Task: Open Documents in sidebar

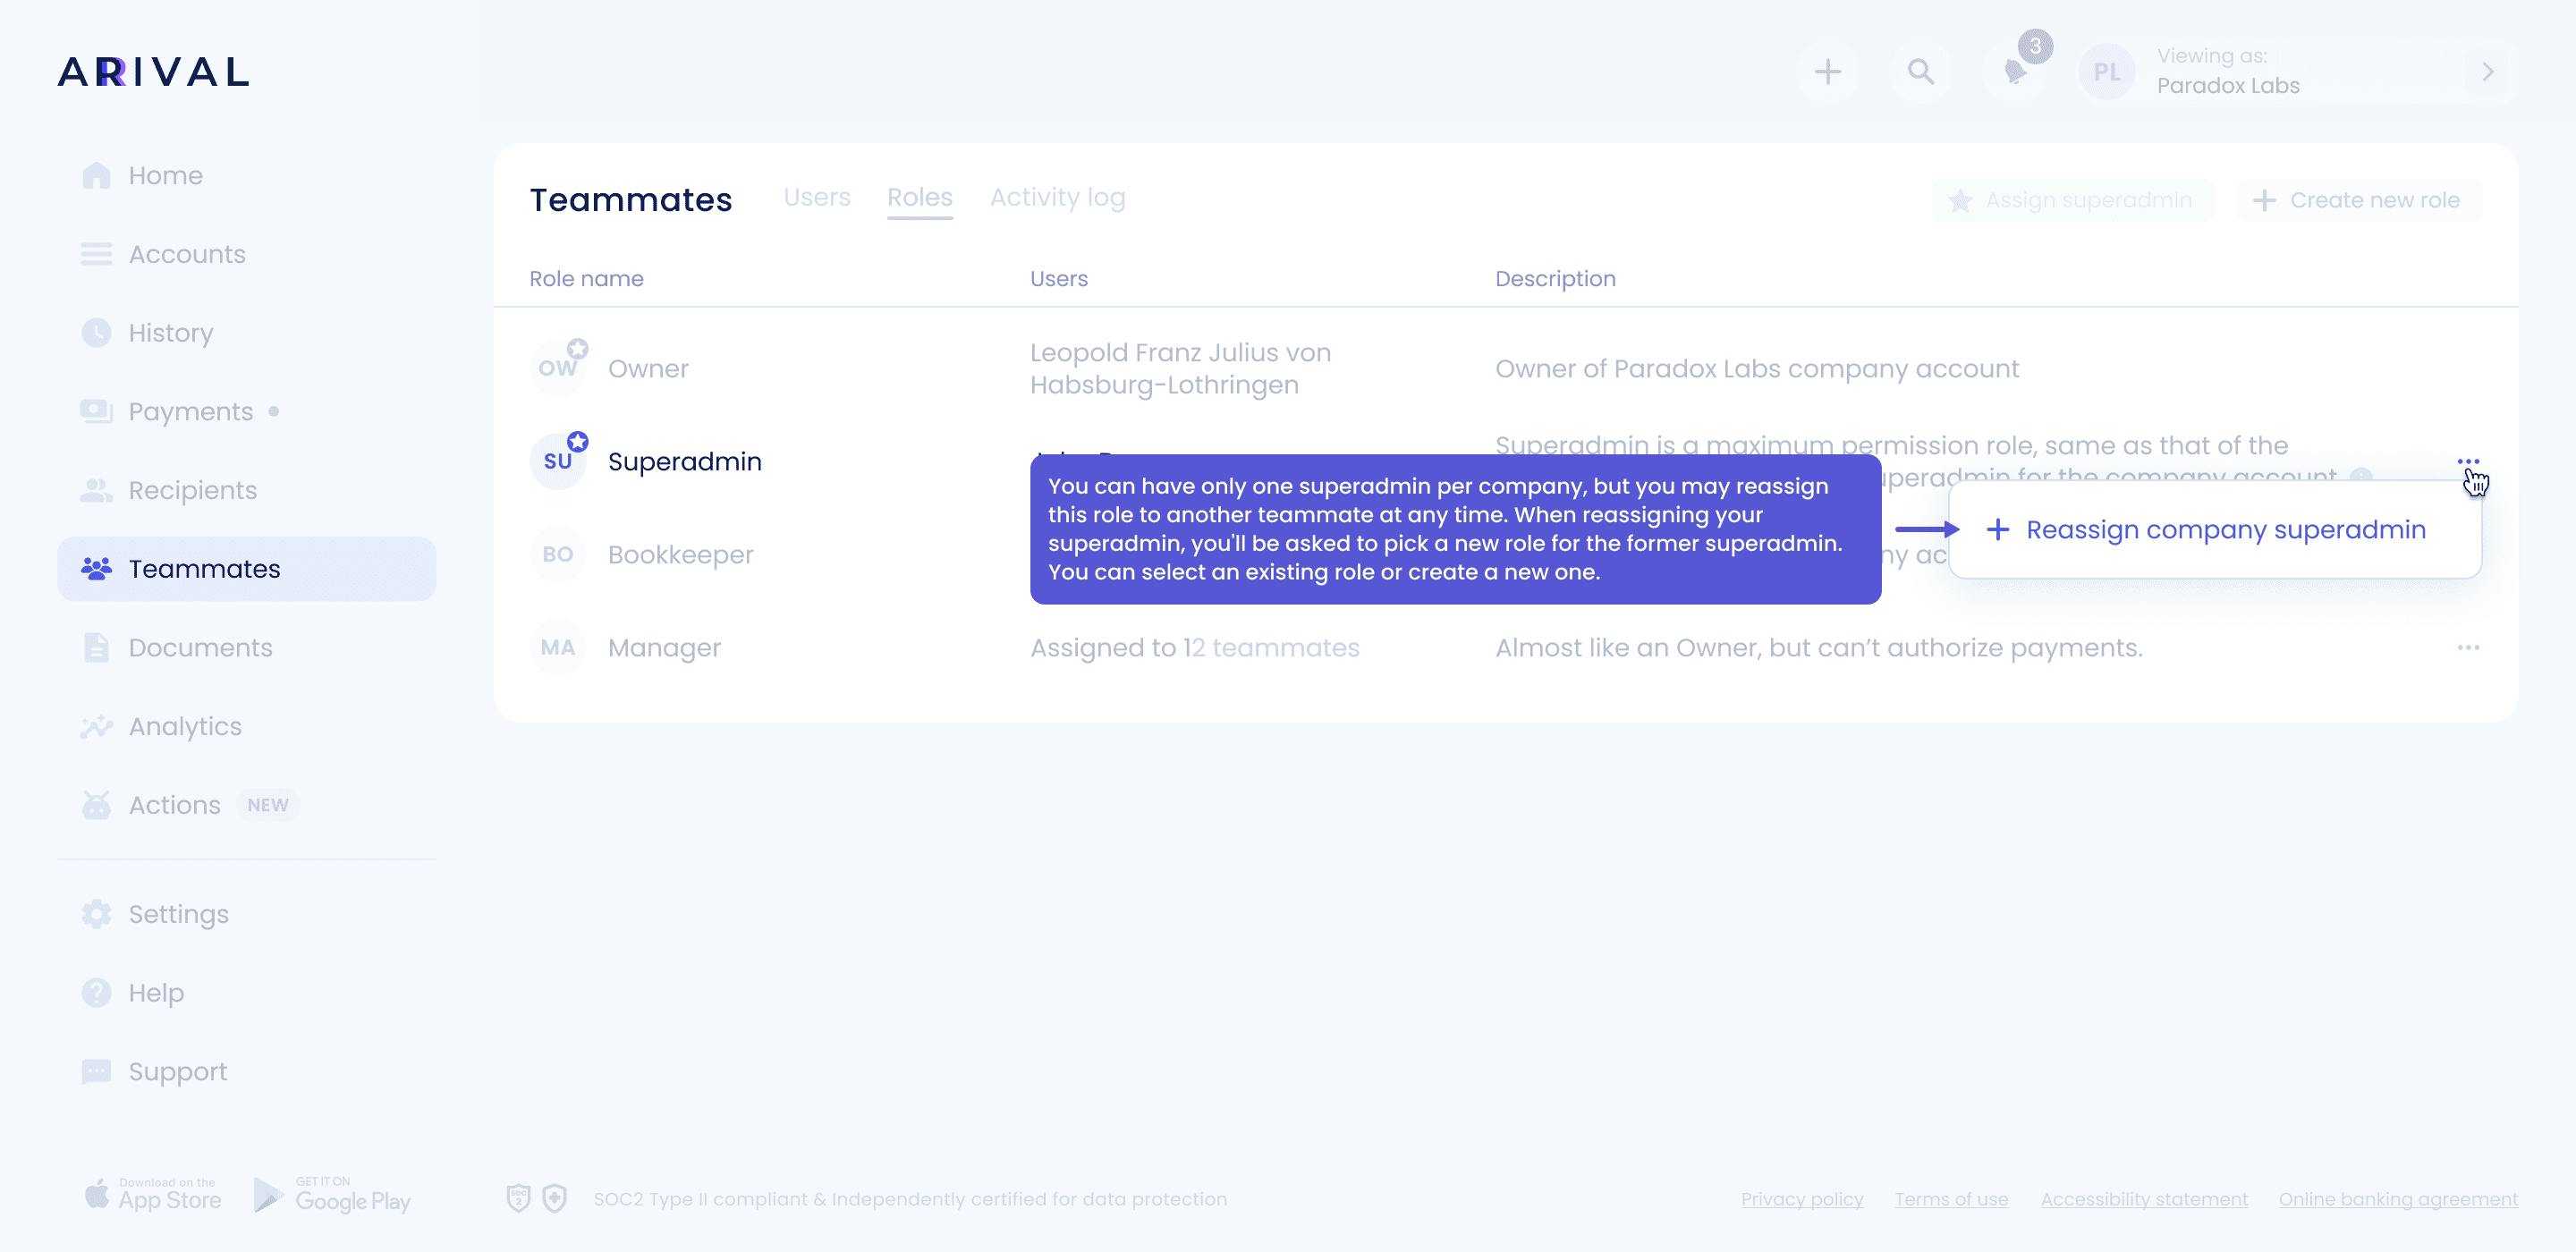Action: (x=177, y=648)
